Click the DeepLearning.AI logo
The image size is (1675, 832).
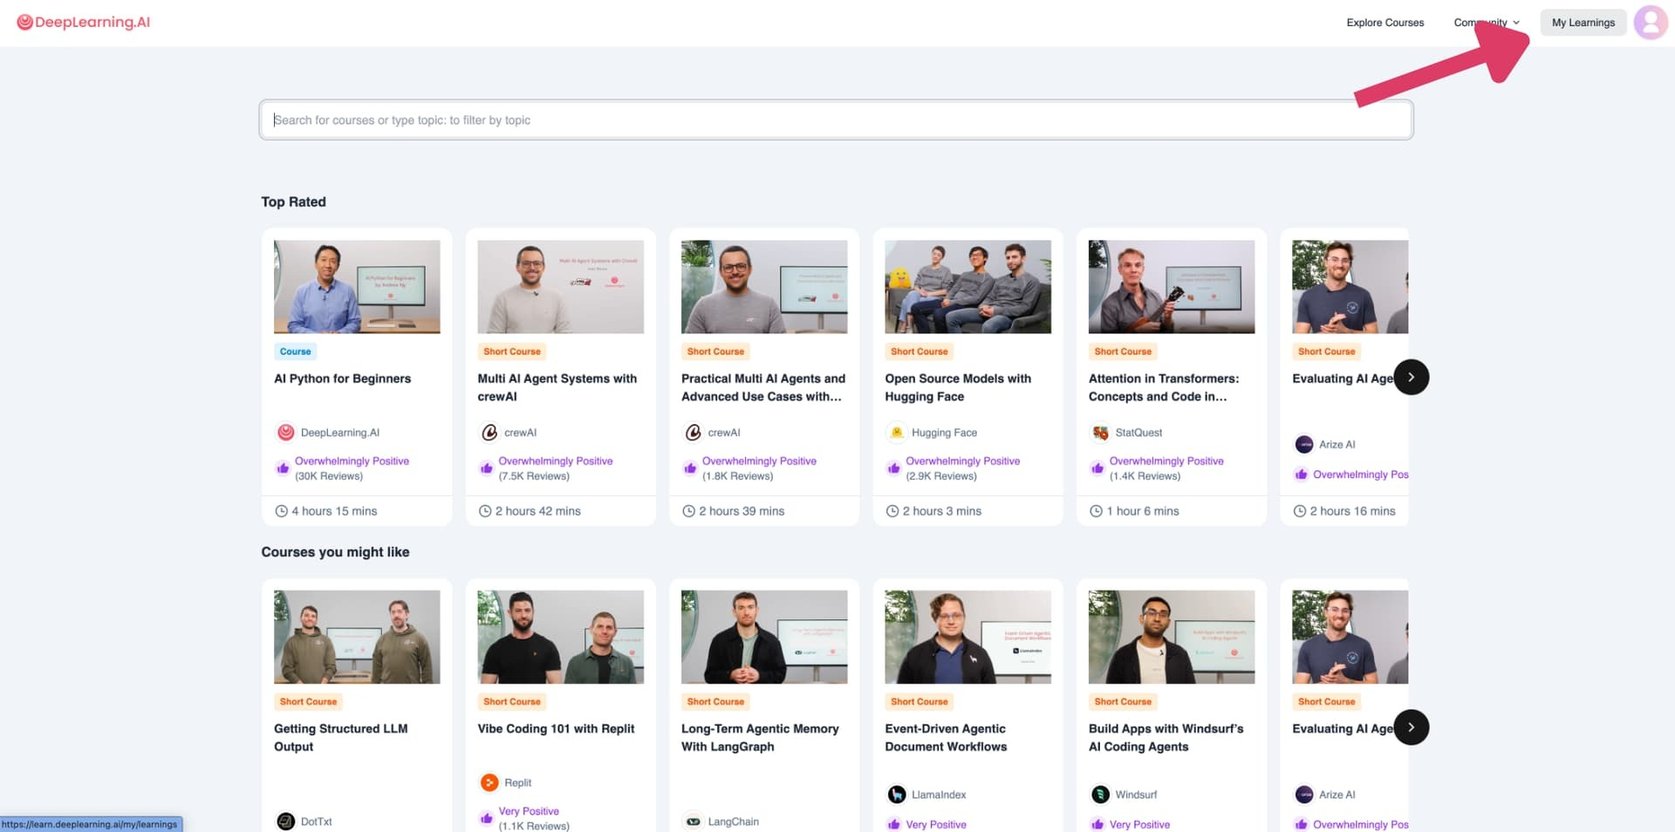[x=83, y=22]
